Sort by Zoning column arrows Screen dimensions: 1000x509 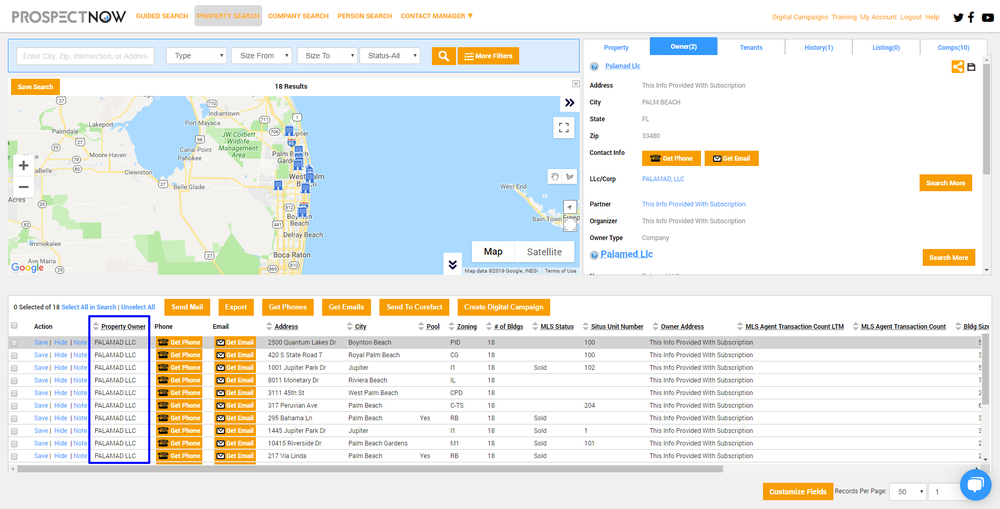452,327
